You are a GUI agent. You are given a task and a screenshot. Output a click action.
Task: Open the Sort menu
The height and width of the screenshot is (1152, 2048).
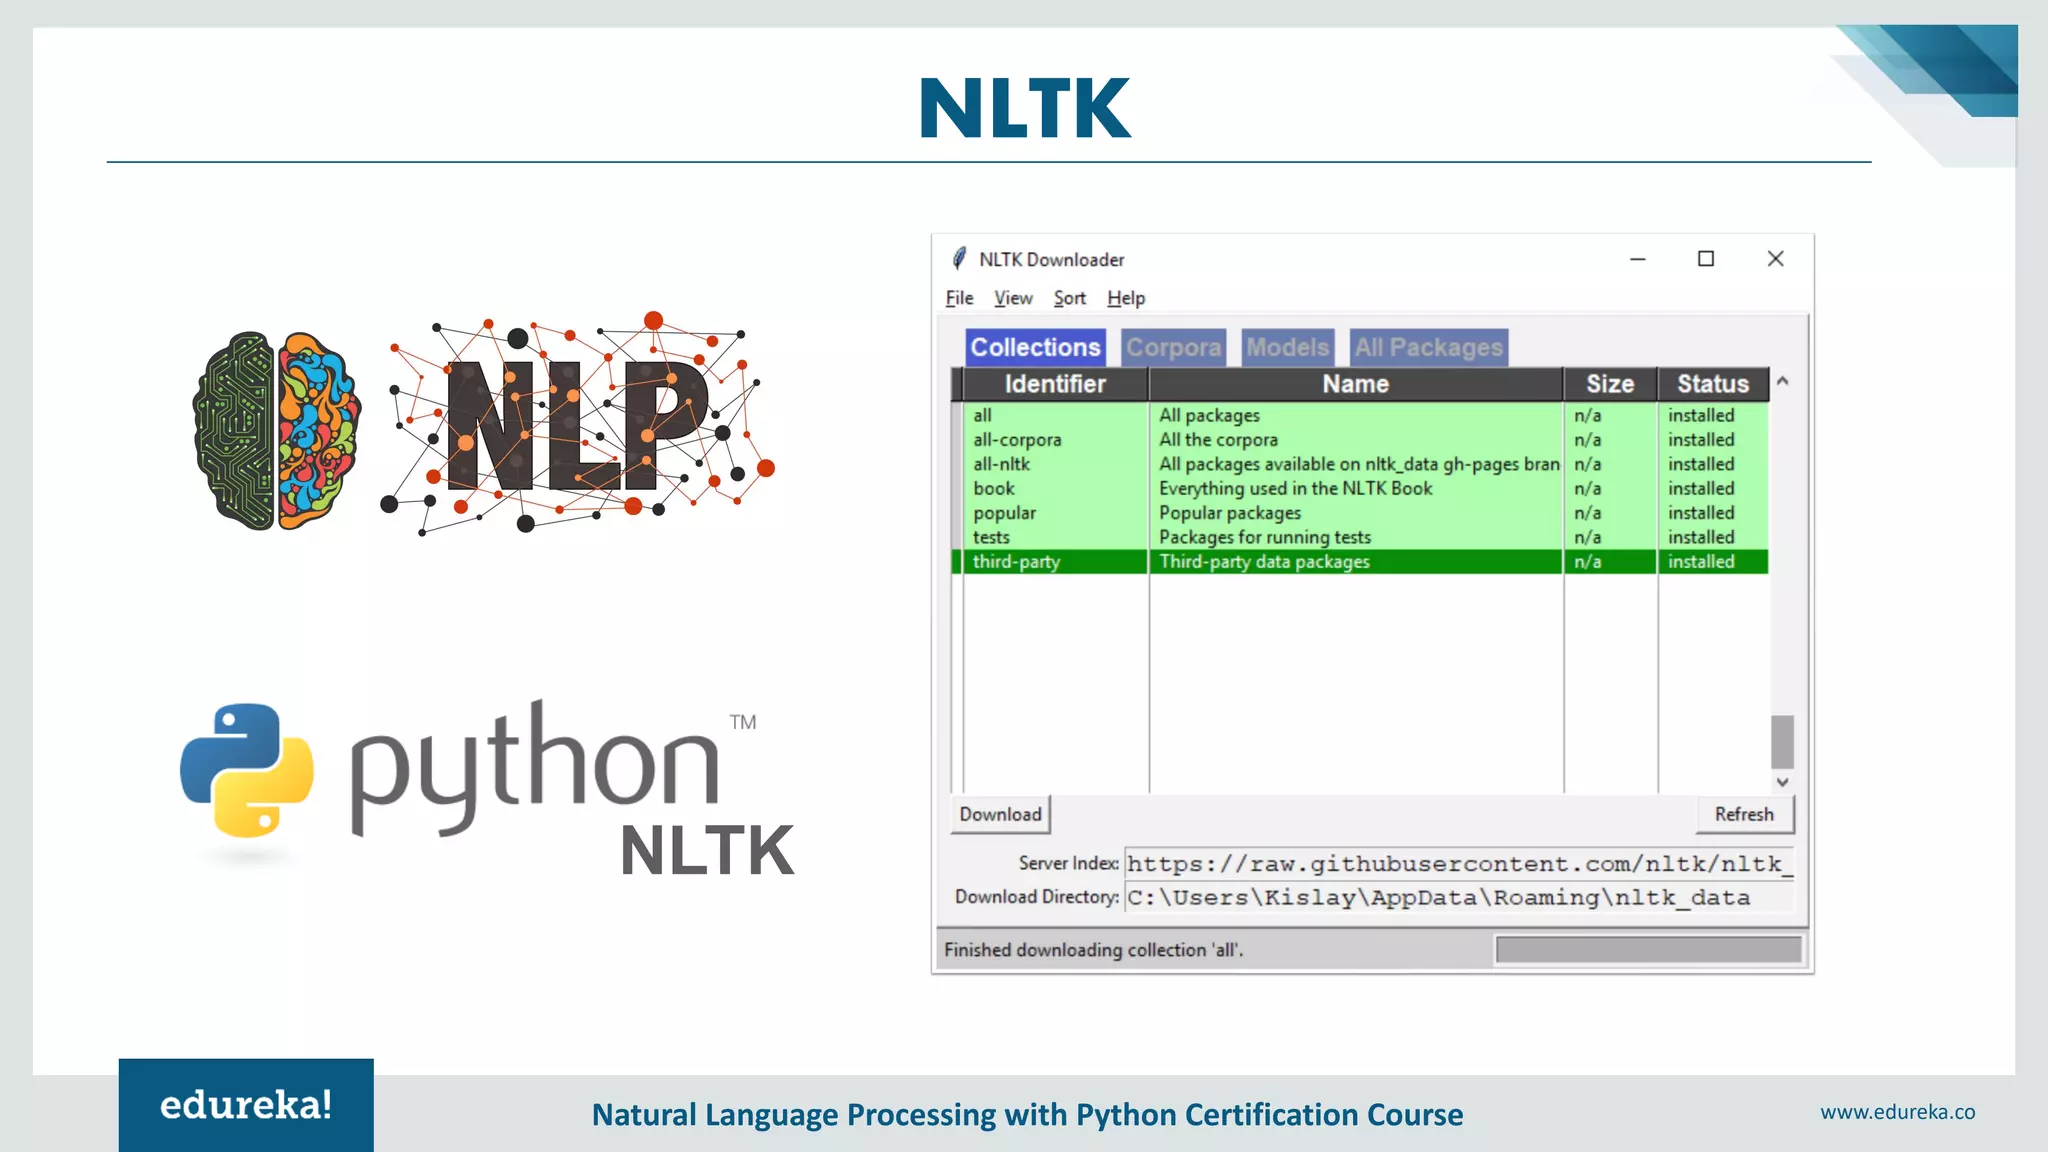(x=1069, y=298)
